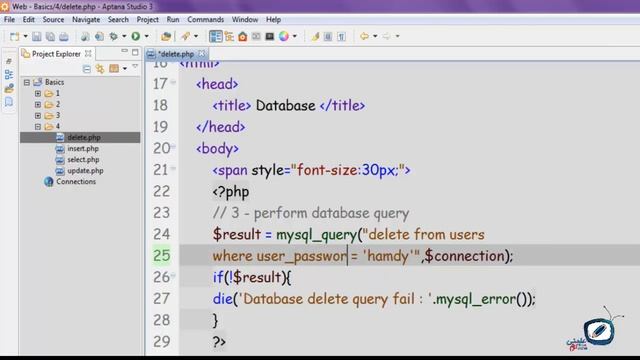Open the Back history dropdown arrow
This screenshot has width=640, height=360.
coord(375,36)
